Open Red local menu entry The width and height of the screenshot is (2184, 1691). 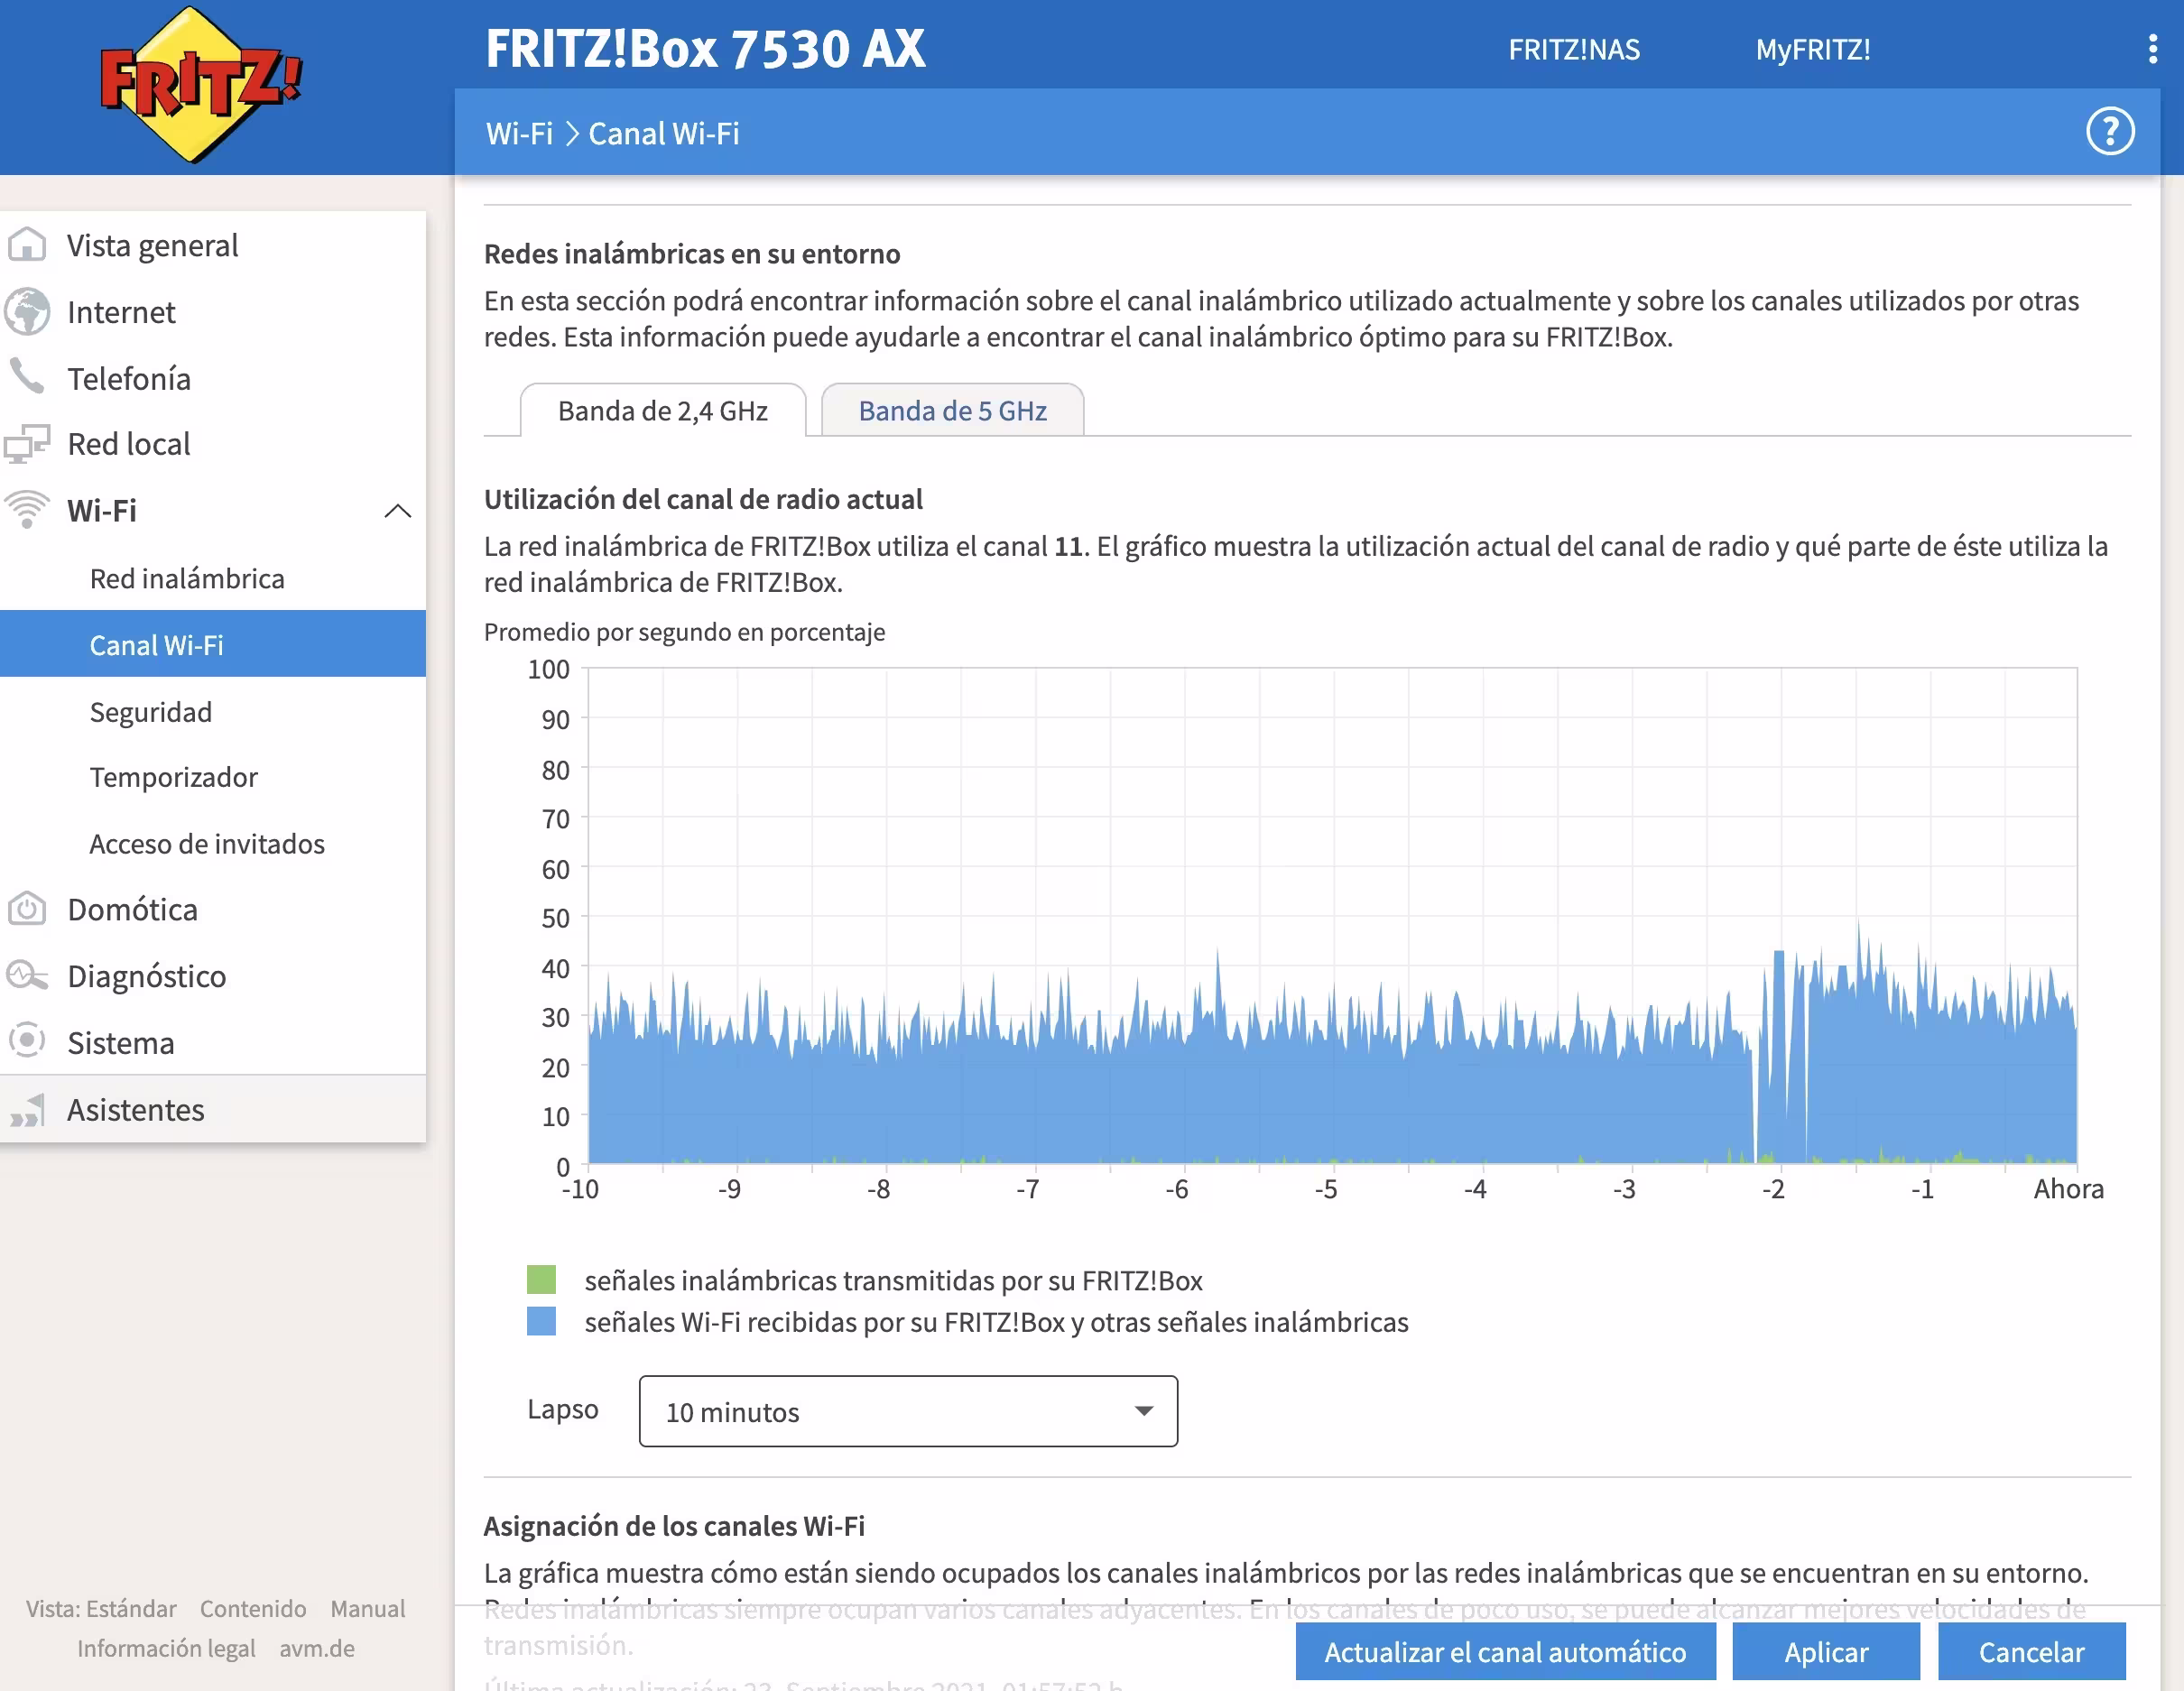tap(213, 444)
